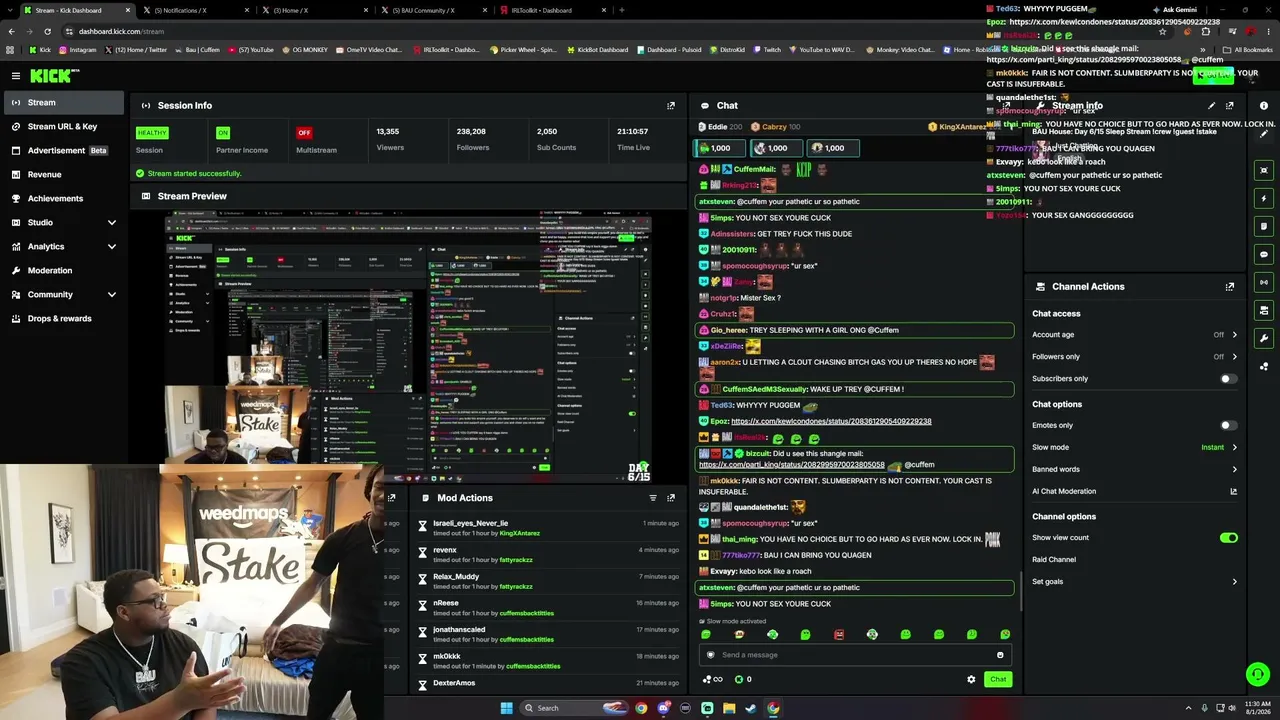Toggle Emotes only chat option

(1228, 425)
